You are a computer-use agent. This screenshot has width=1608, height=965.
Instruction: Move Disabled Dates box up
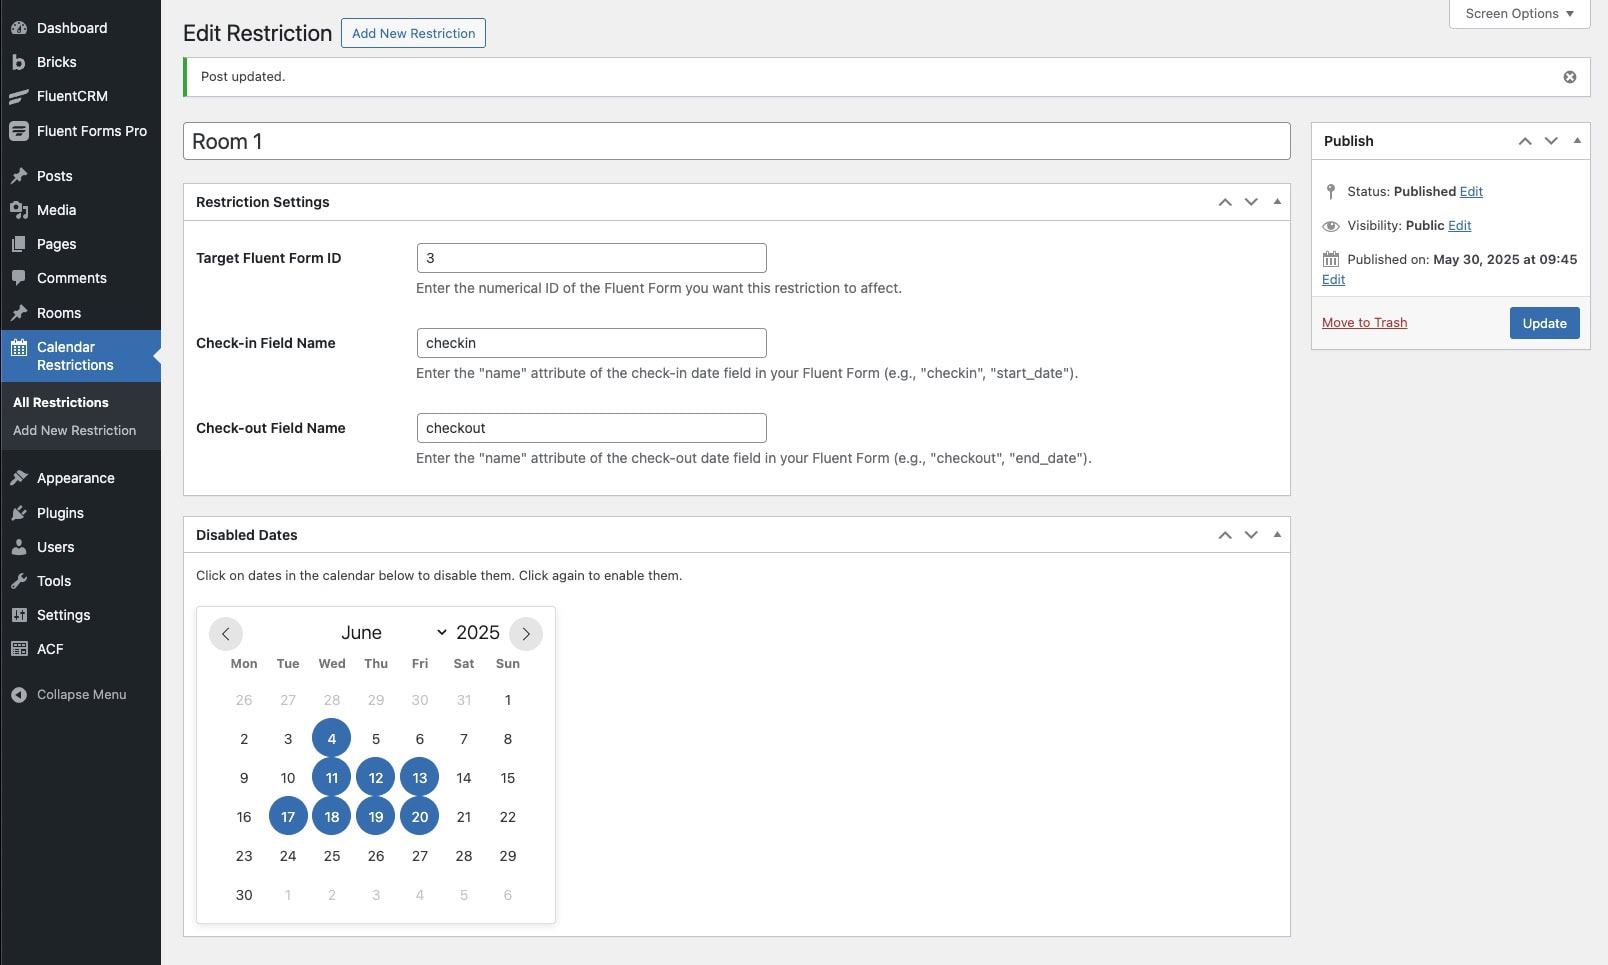click(1225, 535)
